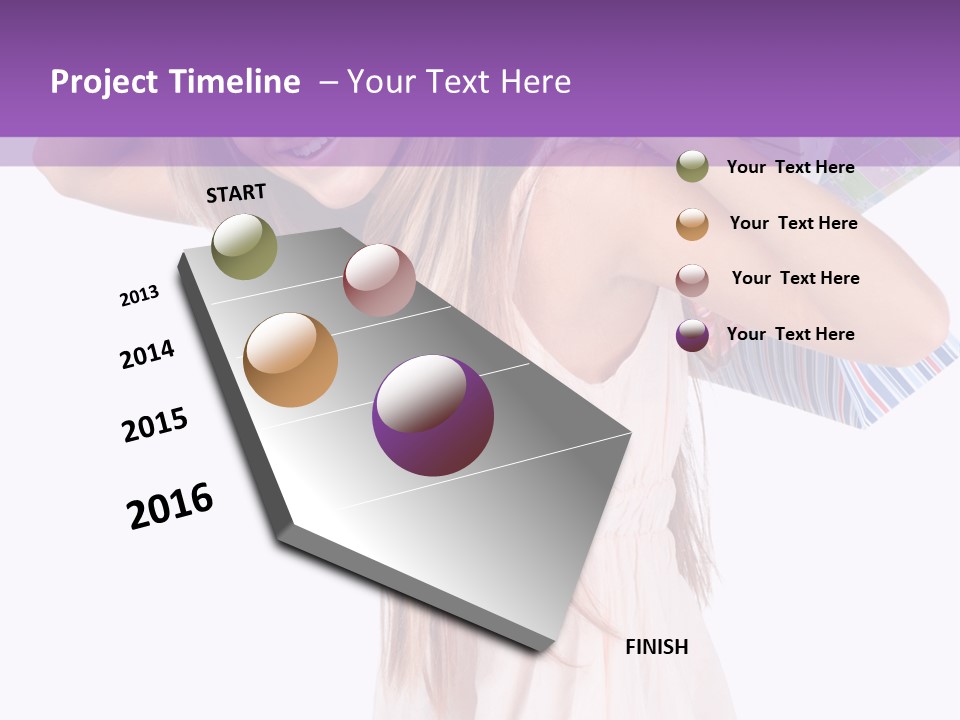Screen dimensions: 960x720
Task: Click the large purple sphere near 2016
Action: pyautogui.click(x=435, y=415)
